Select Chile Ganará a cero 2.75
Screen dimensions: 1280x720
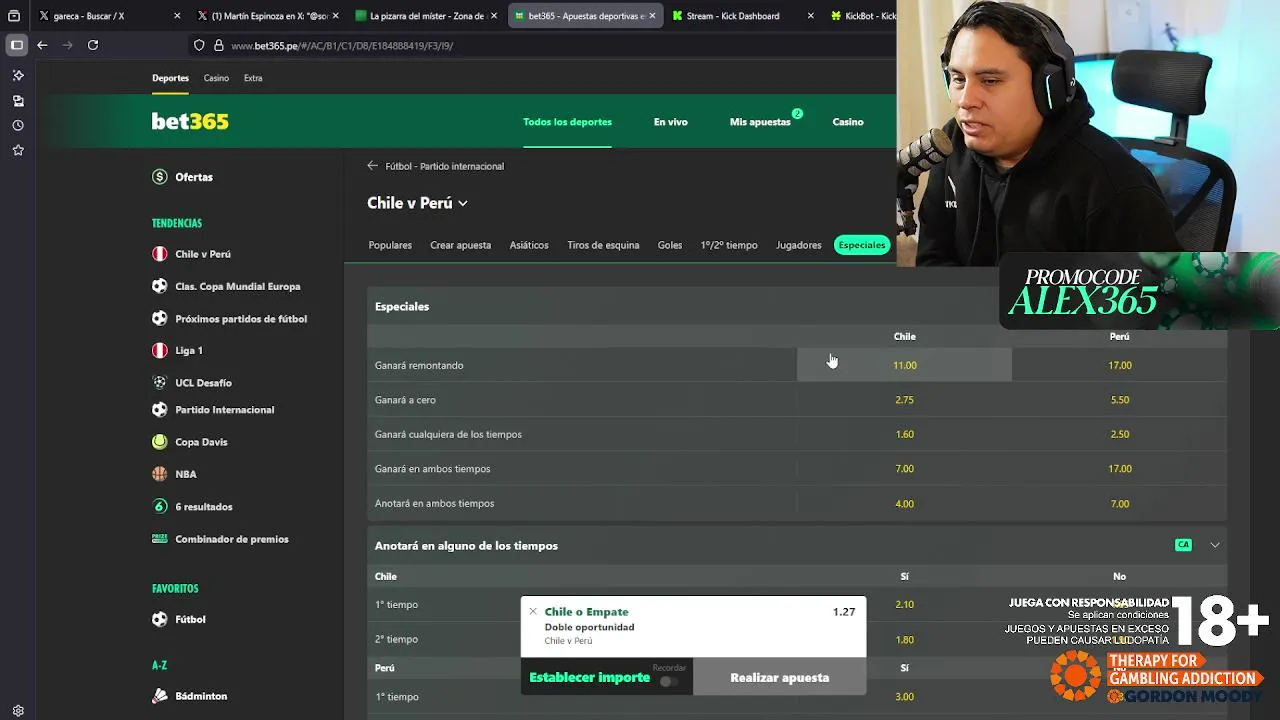point(904,400)
